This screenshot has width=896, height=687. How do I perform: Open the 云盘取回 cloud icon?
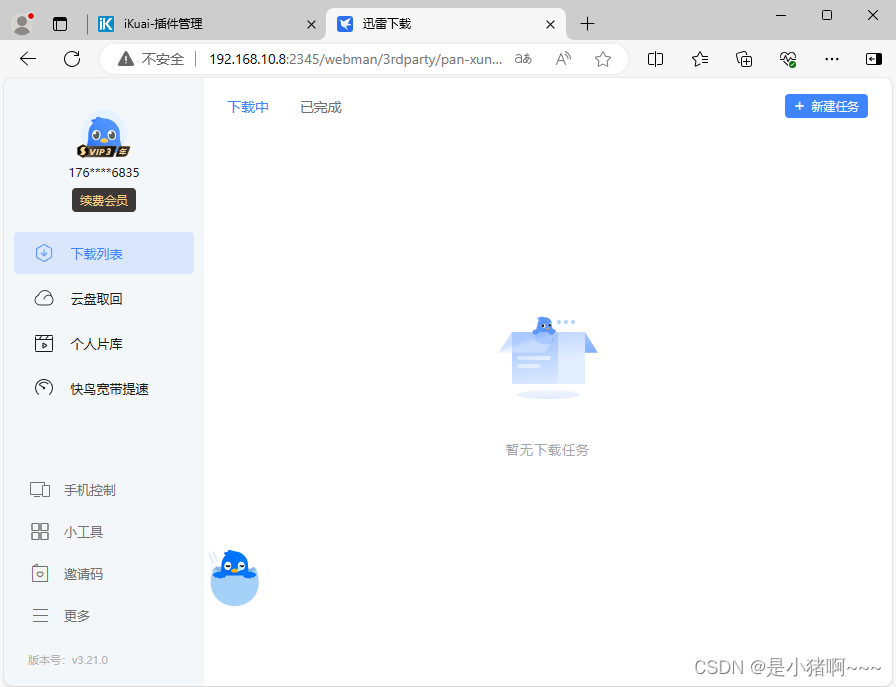44,298
